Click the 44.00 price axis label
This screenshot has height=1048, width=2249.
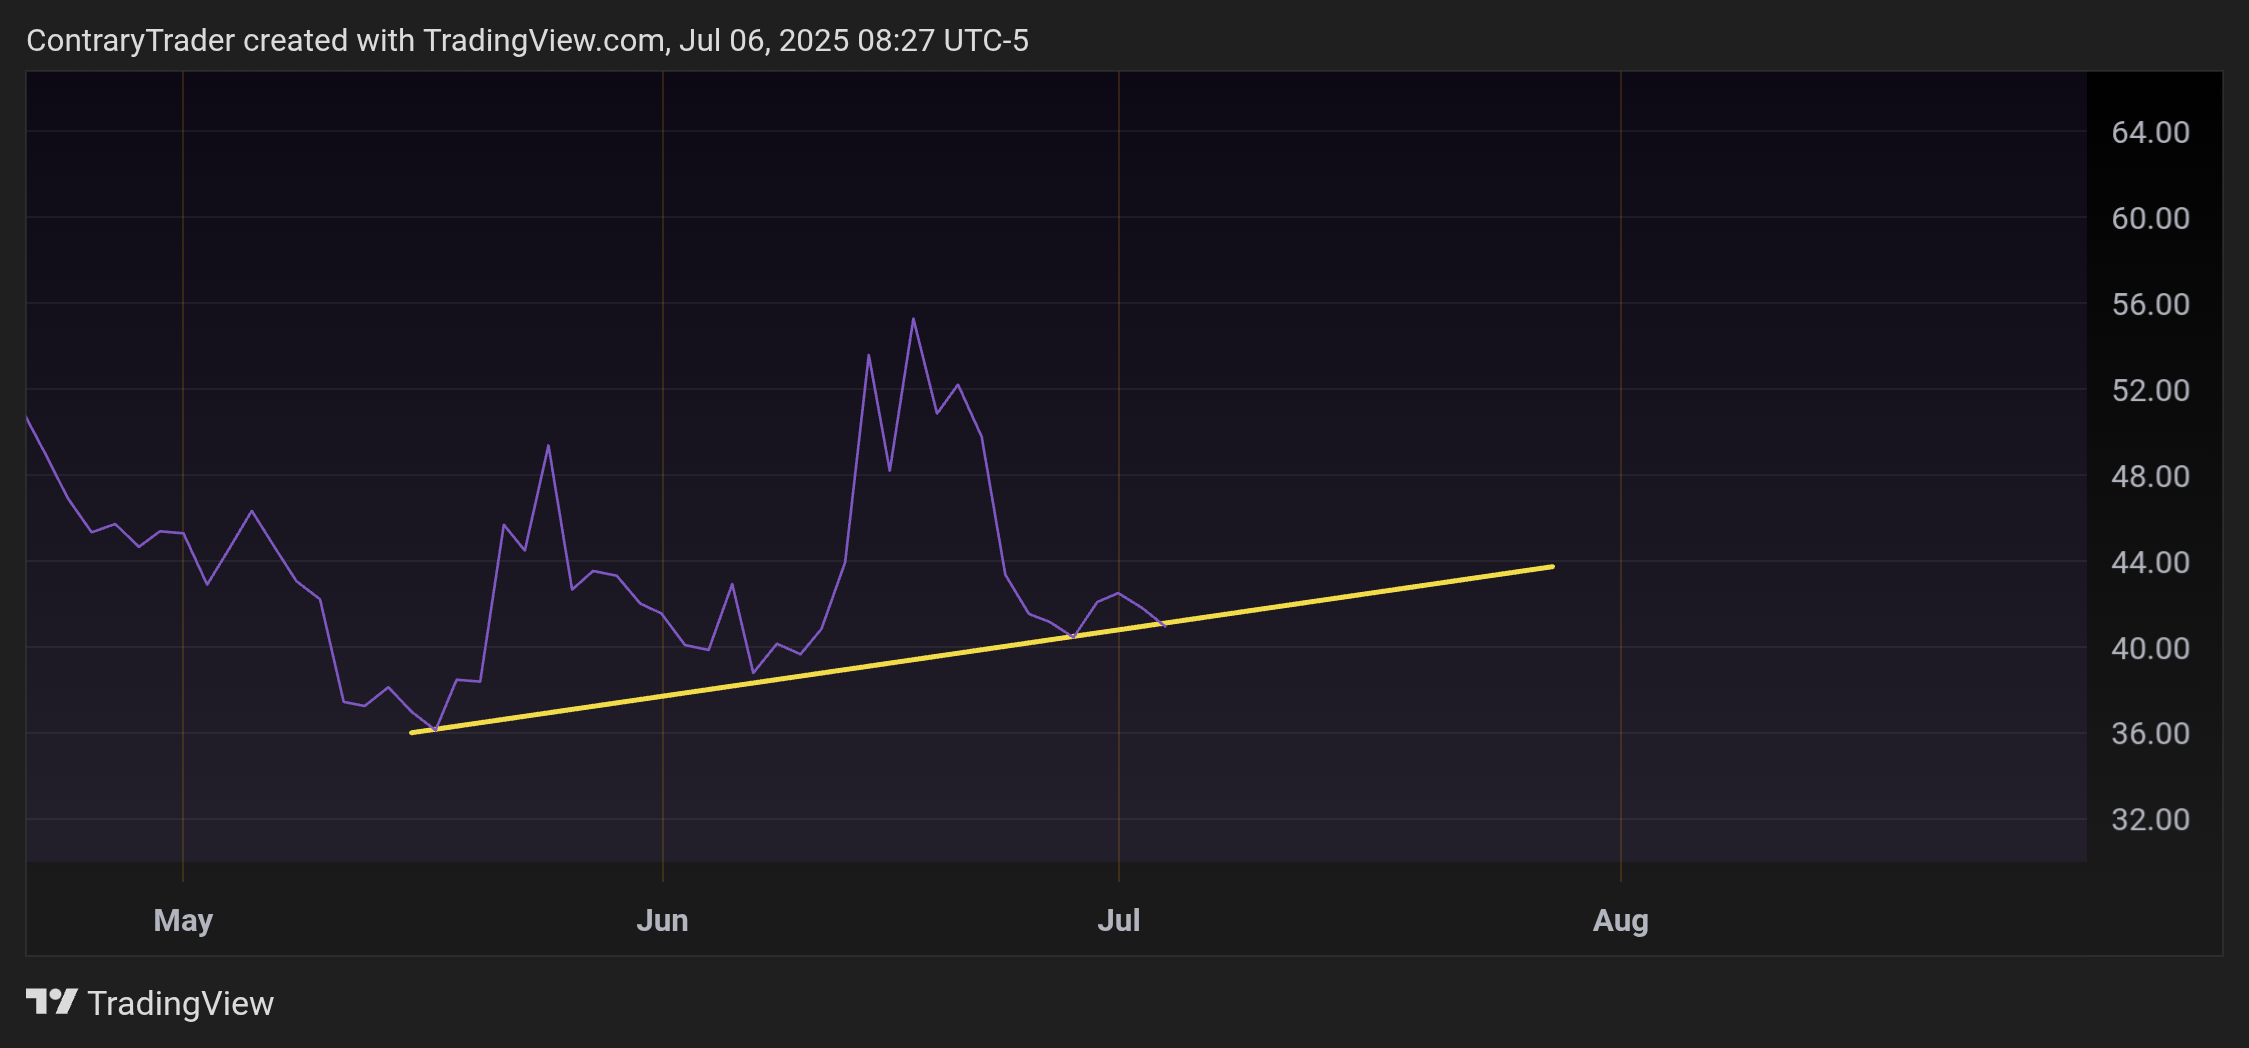2150,562
